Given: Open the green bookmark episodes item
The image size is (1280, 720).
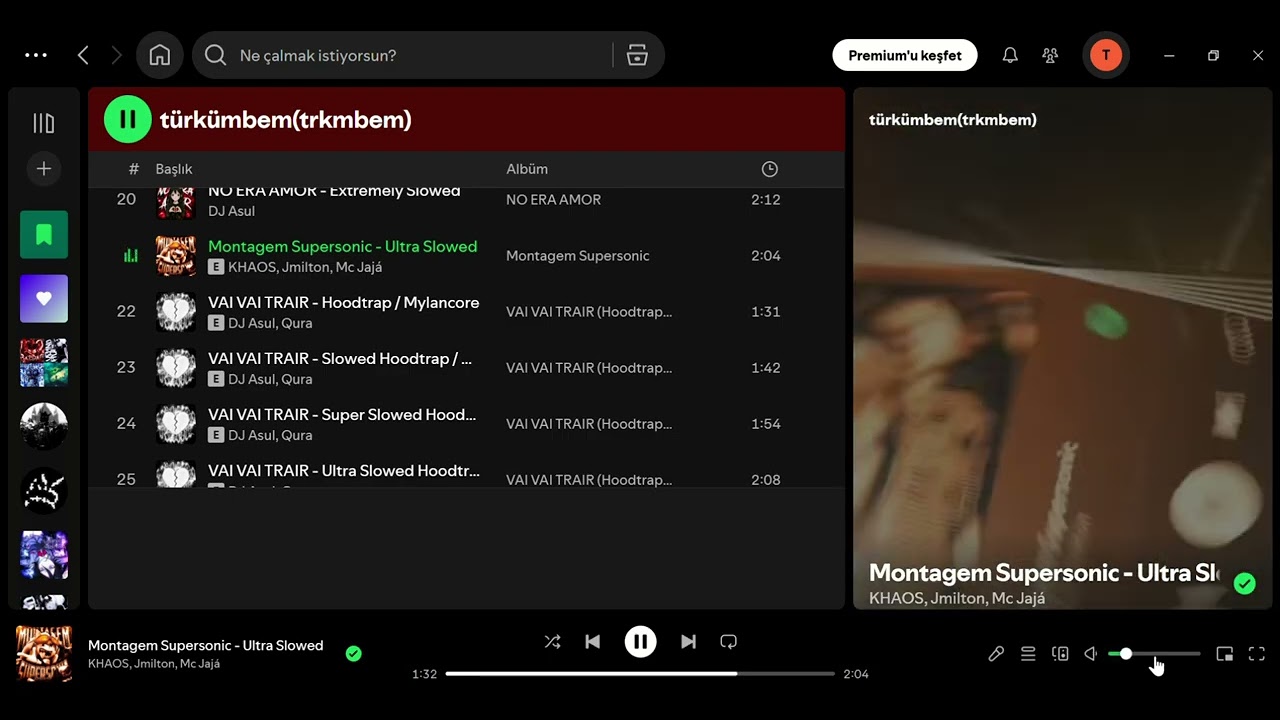Looking at the screenshot, I should (44, 235).
